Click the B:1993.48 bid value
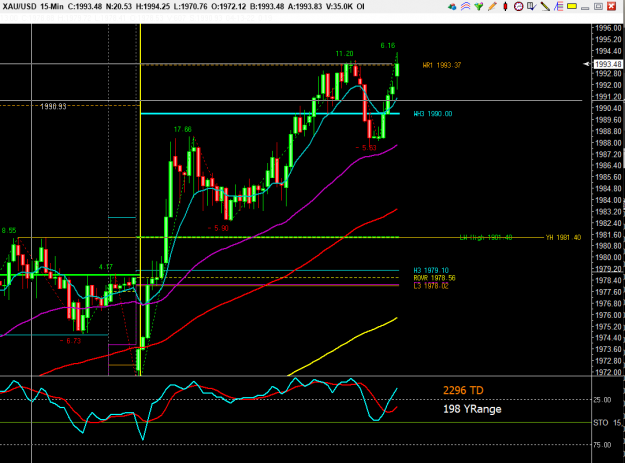The image size is (625, 463). (x=267, y=7)
